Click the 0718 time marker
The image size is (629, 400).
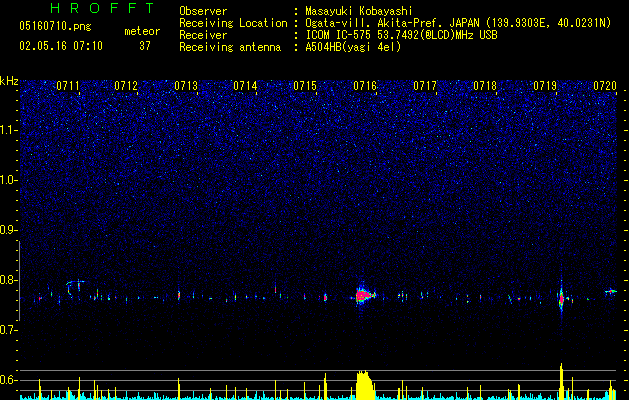(x=485, y=86)
